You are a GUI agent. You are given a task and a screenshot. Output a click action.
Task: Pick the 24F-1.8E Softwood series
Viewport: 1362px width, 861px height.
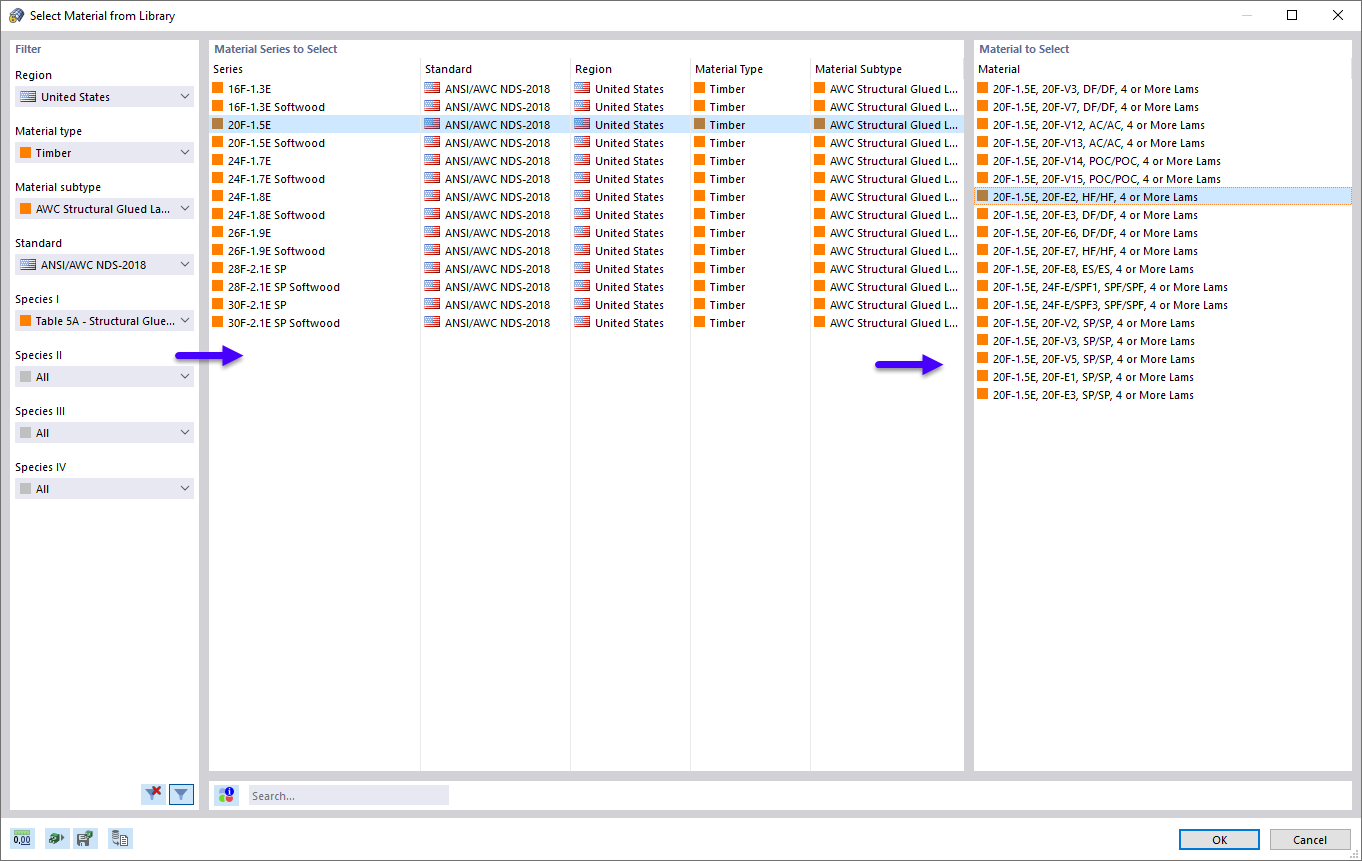pos(586,215)
